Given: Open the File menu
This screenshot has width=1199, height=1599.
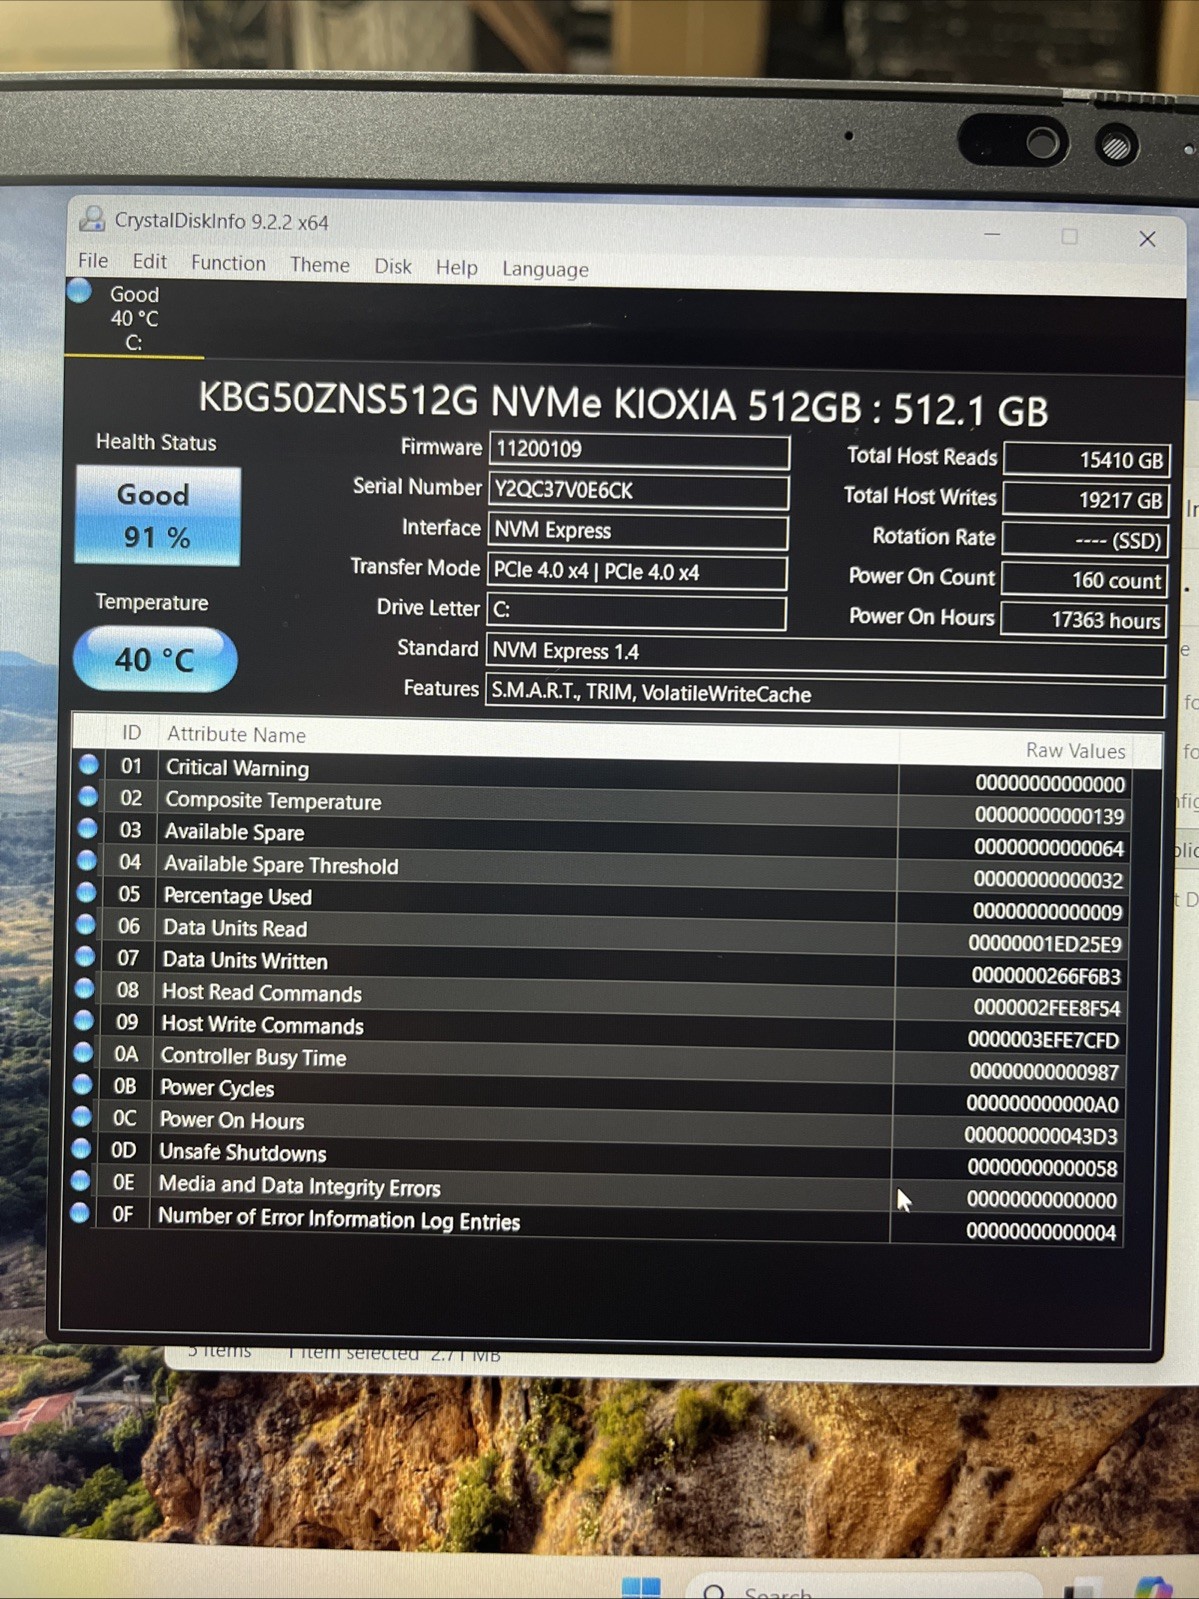Looking at the screenshot, I should 93,261.
